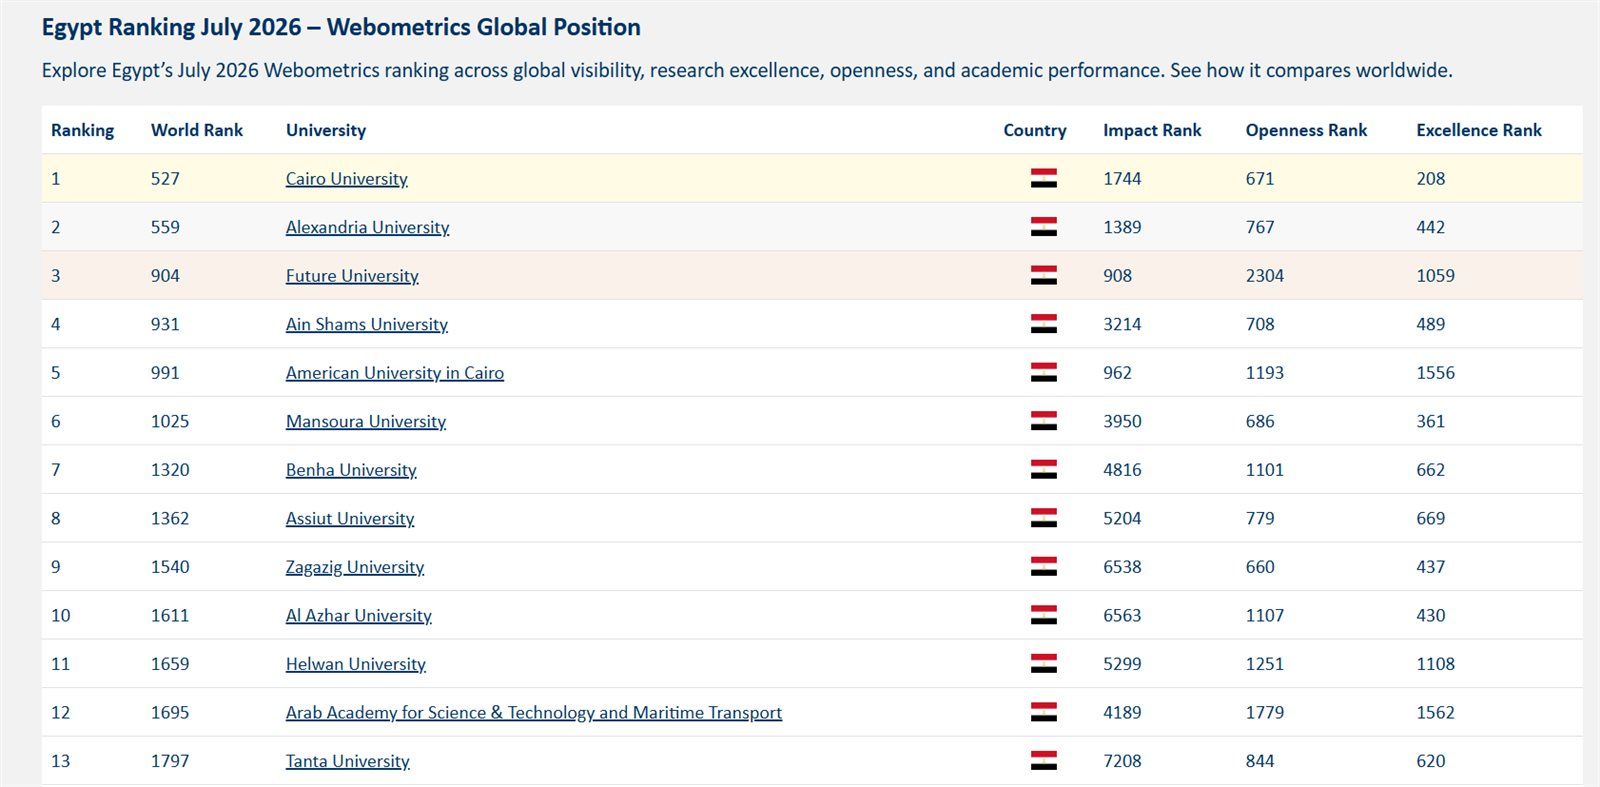
Task: Select impact rank value 6563
Action: (1122, 615)
